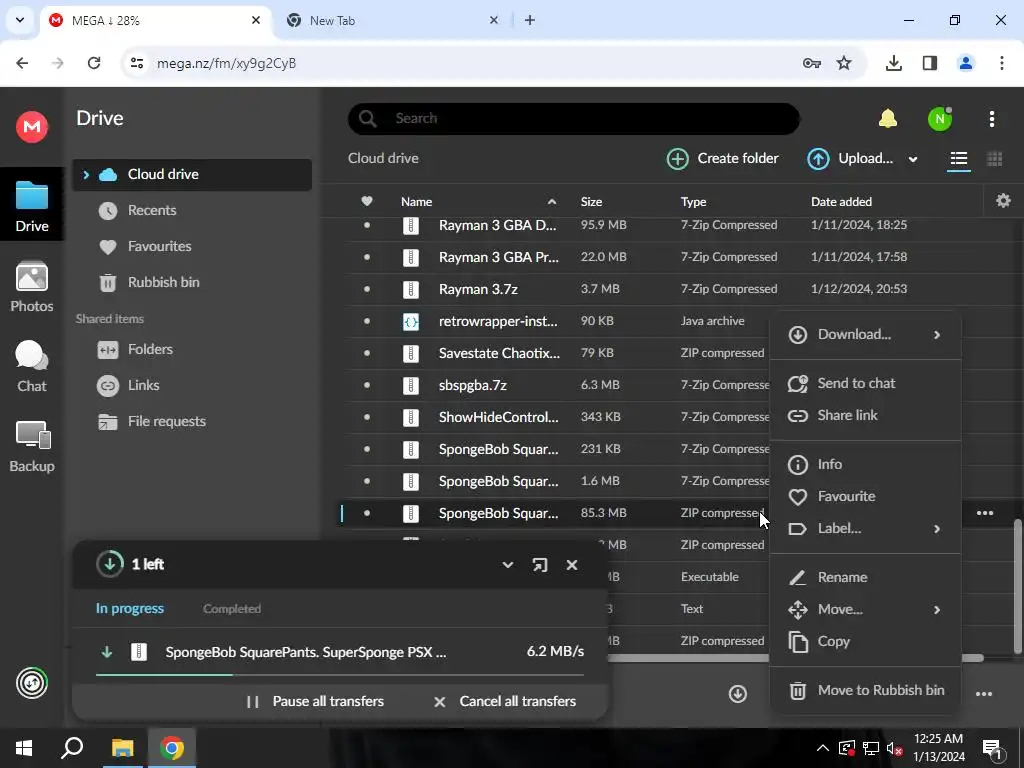
Task: Choose Info in context menu
Action: point(865,464)
